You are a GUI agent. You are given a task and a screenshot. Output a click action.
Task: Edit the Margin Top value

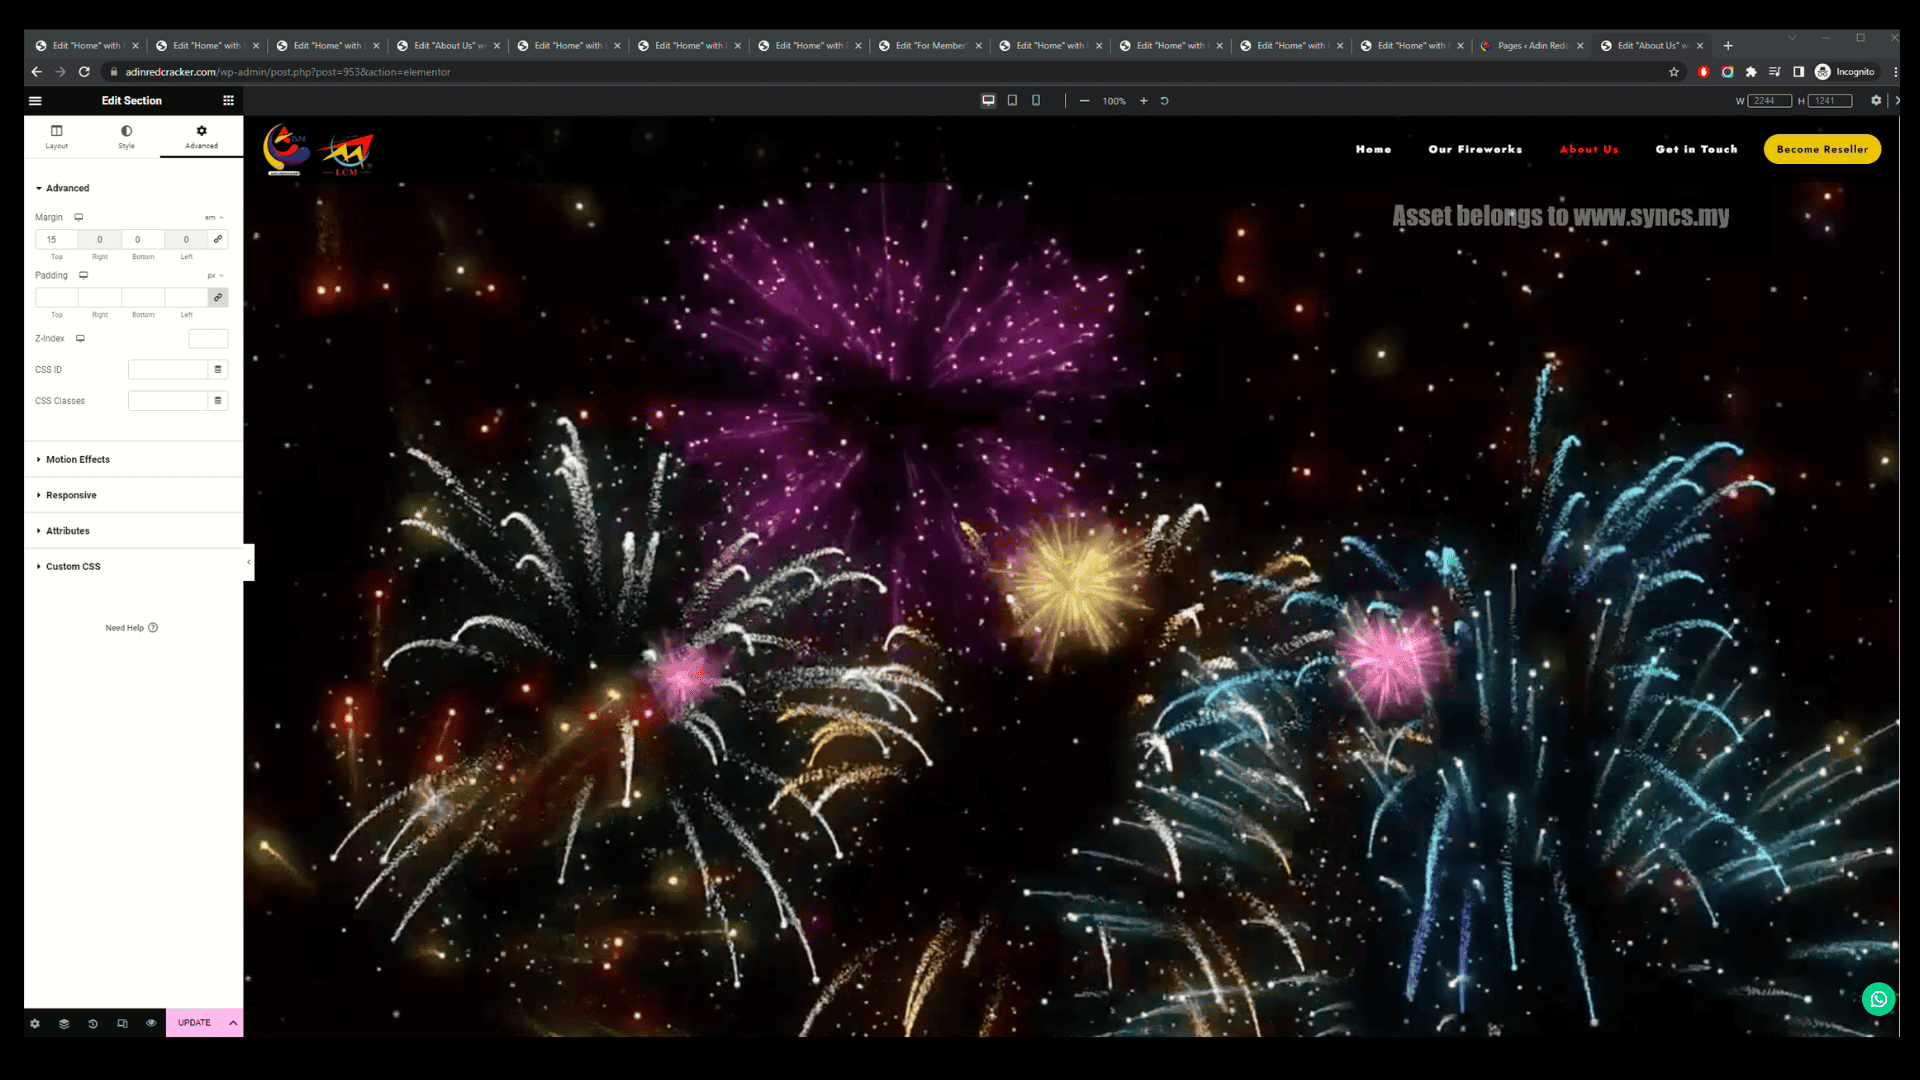click(x=56, y=239)
